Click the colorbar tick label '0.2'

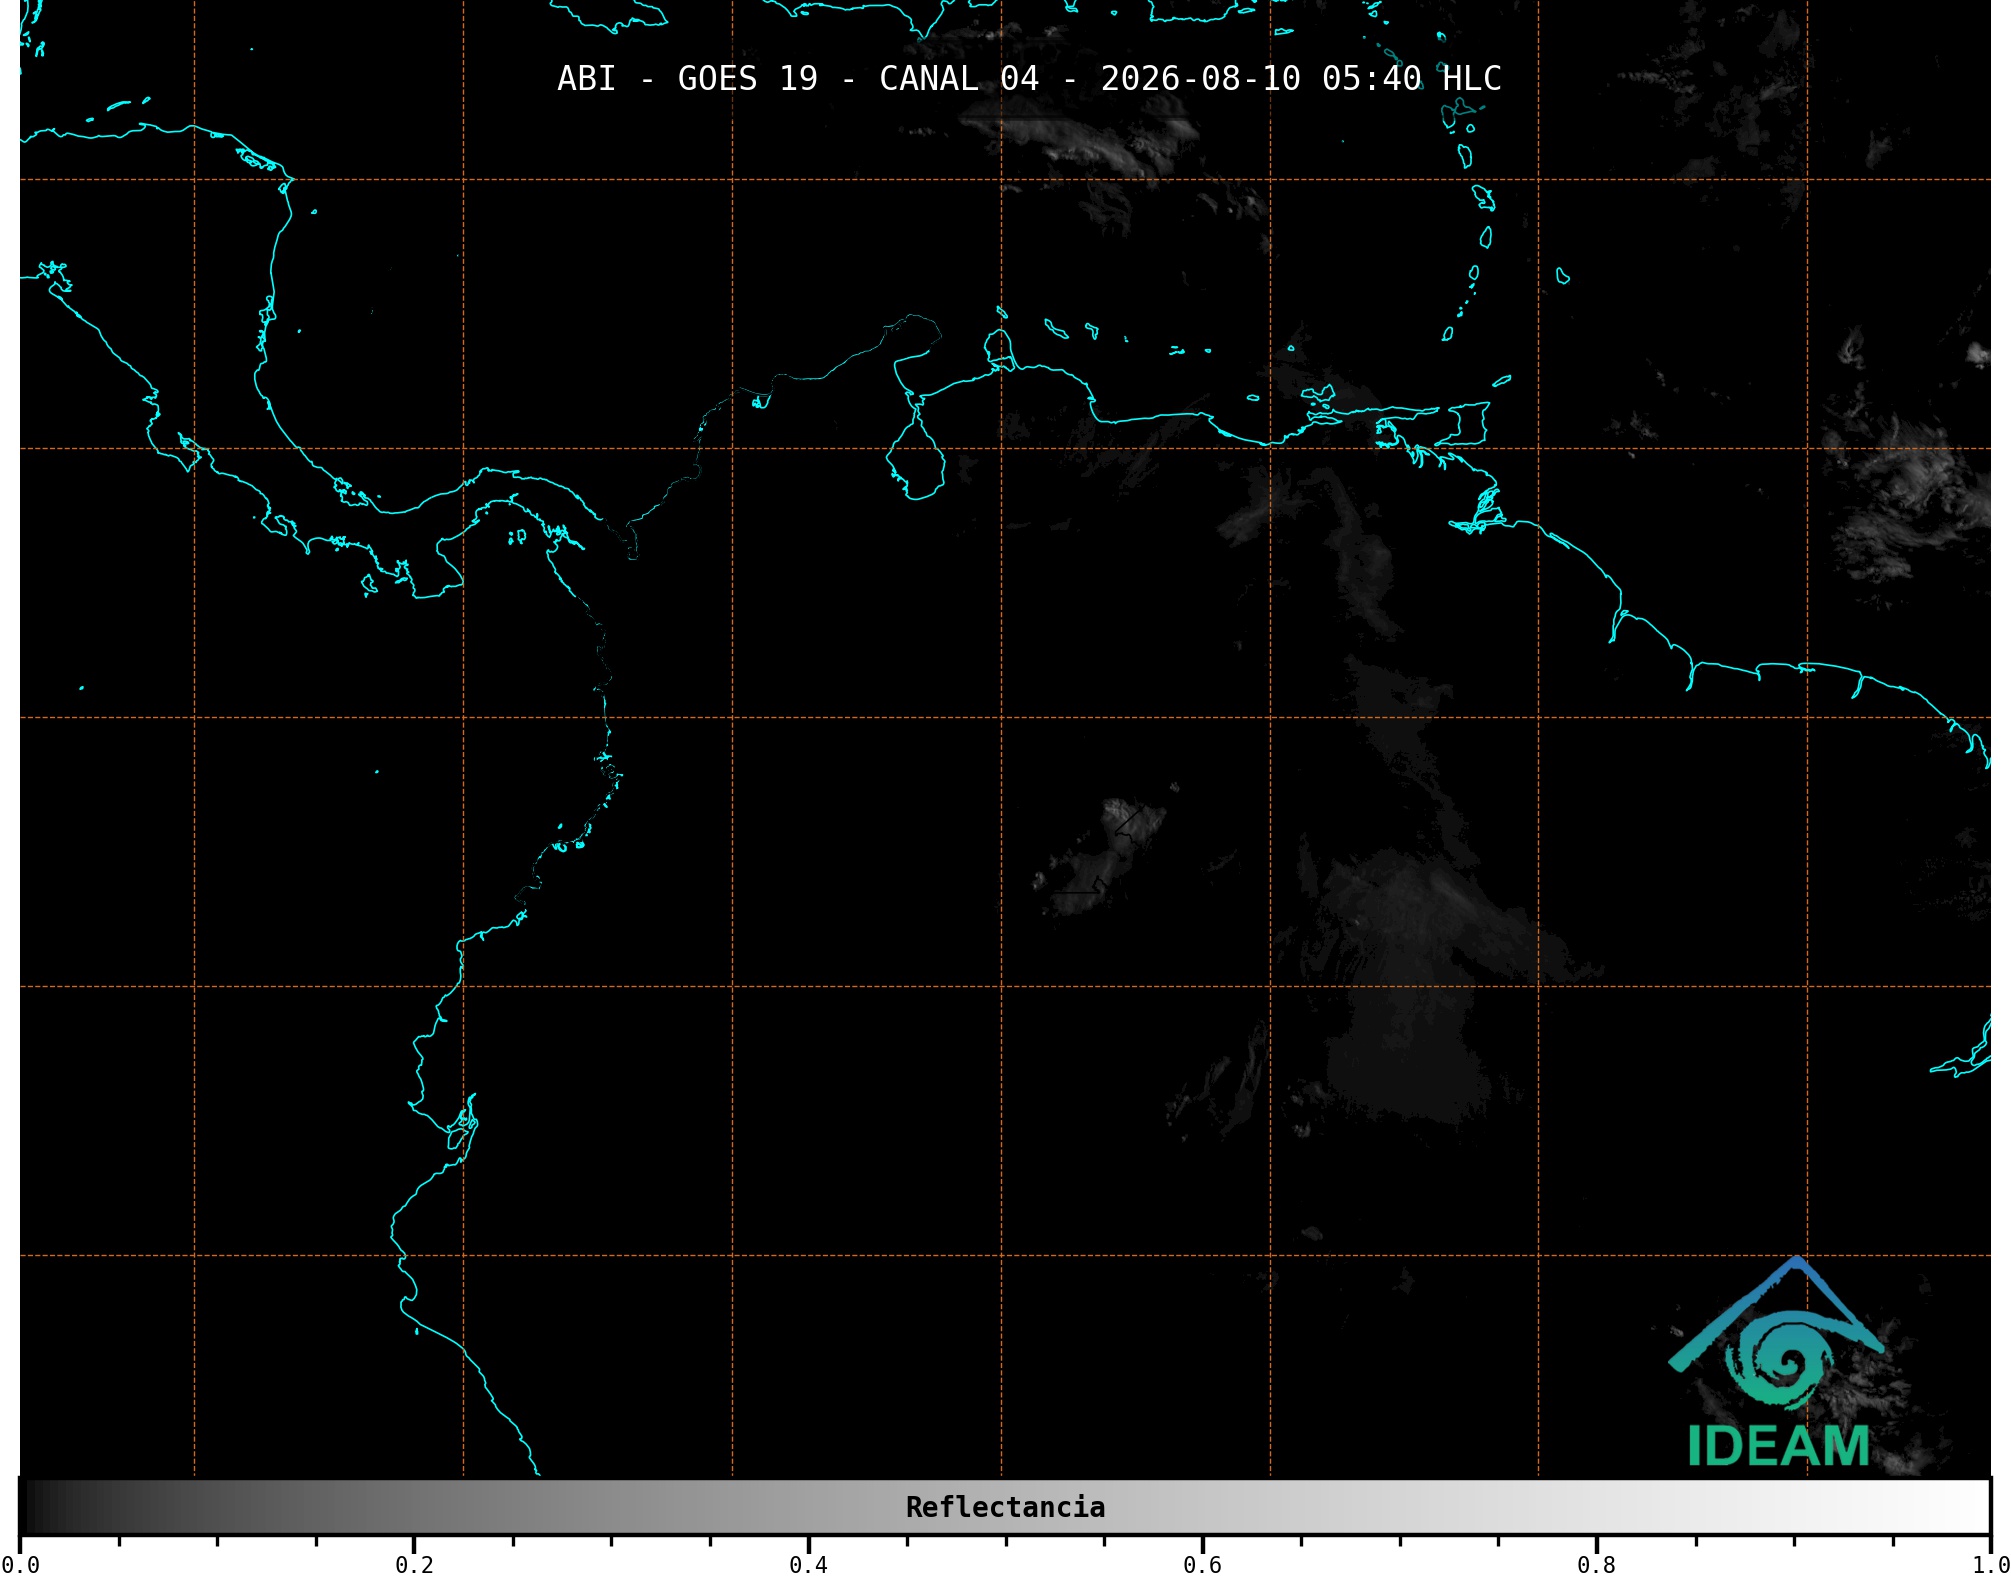click(x=414, y=1565)
